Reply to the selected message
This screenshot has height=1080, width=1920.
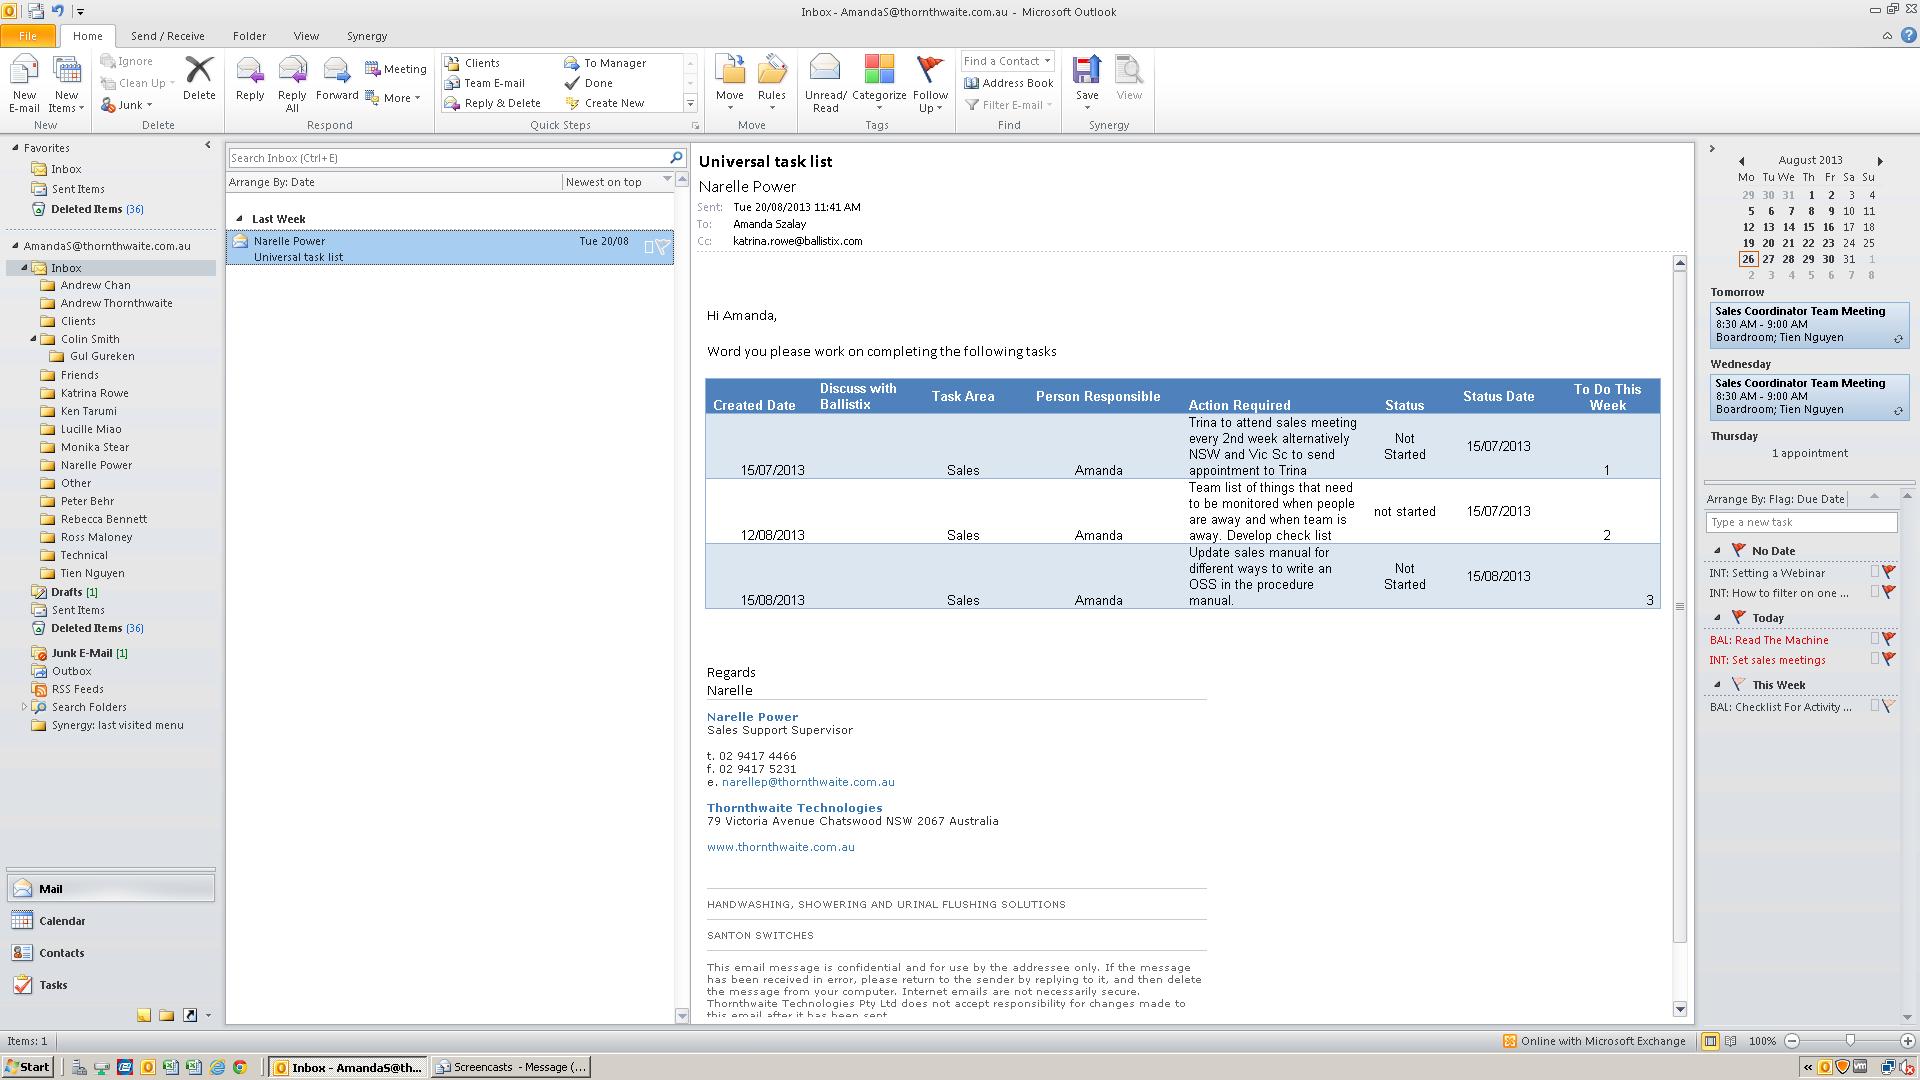coord(249,80)
